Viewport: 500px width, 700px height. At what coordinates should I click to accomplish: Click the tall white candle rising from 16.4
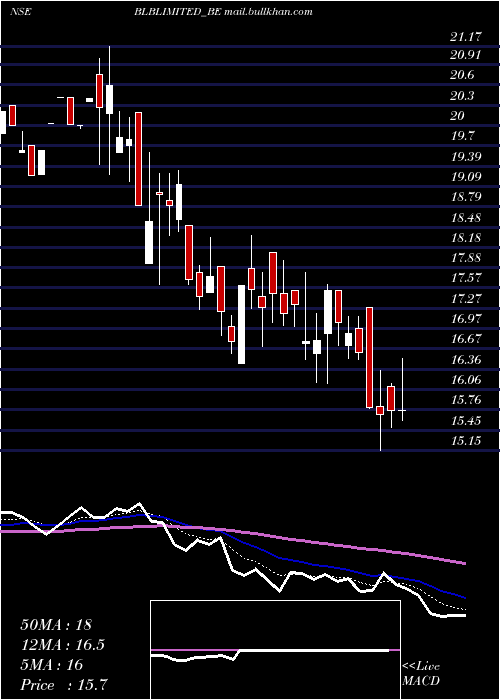pyautogui.click(x=241, y=324)
